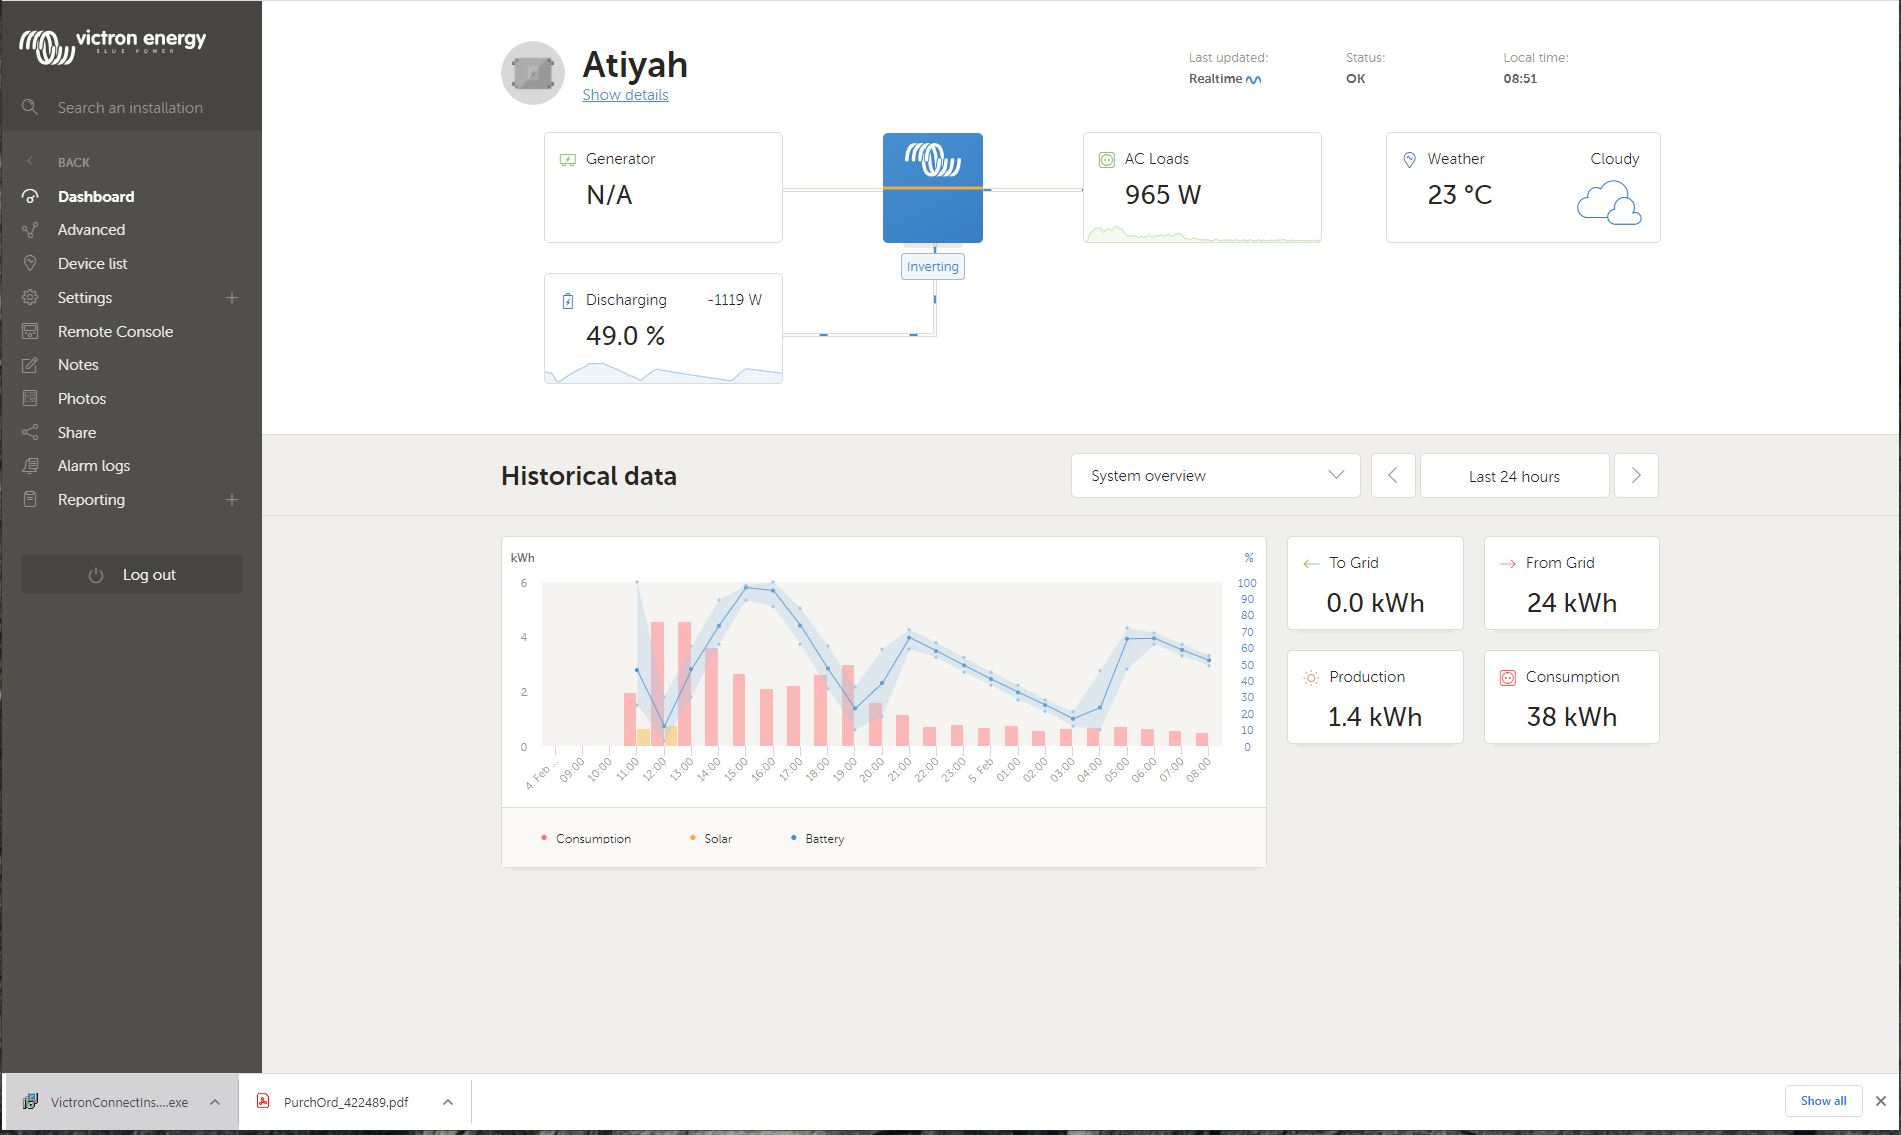Click the Victron Energy logo
The width and height of the screenshot is (1901, 1135).
(x=112, y=44)
